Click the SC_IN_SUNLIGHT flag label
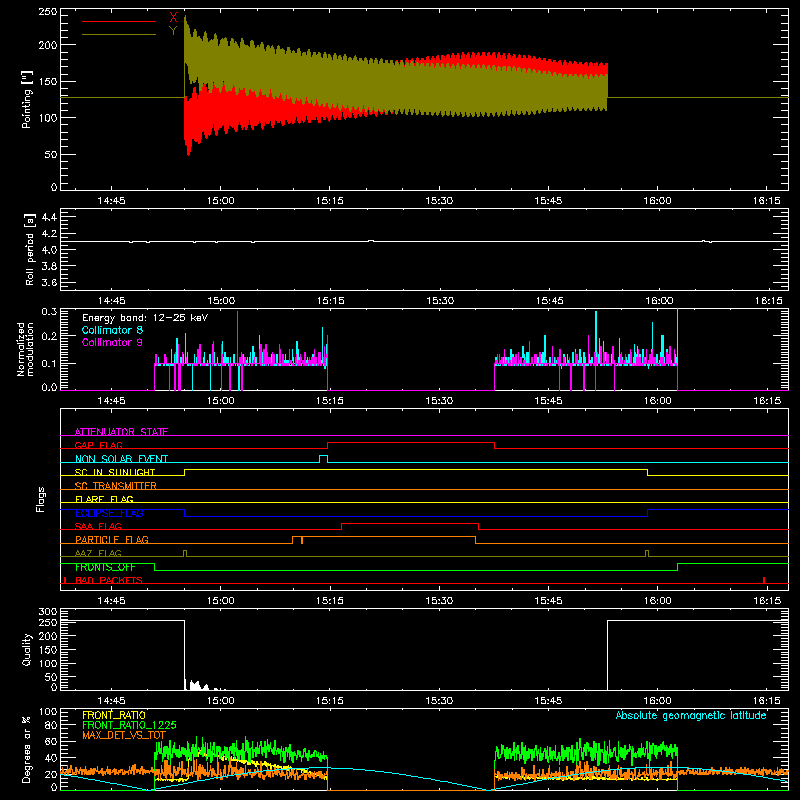The image size is (800, 800). pyautogui.click(x=115, y=472)
